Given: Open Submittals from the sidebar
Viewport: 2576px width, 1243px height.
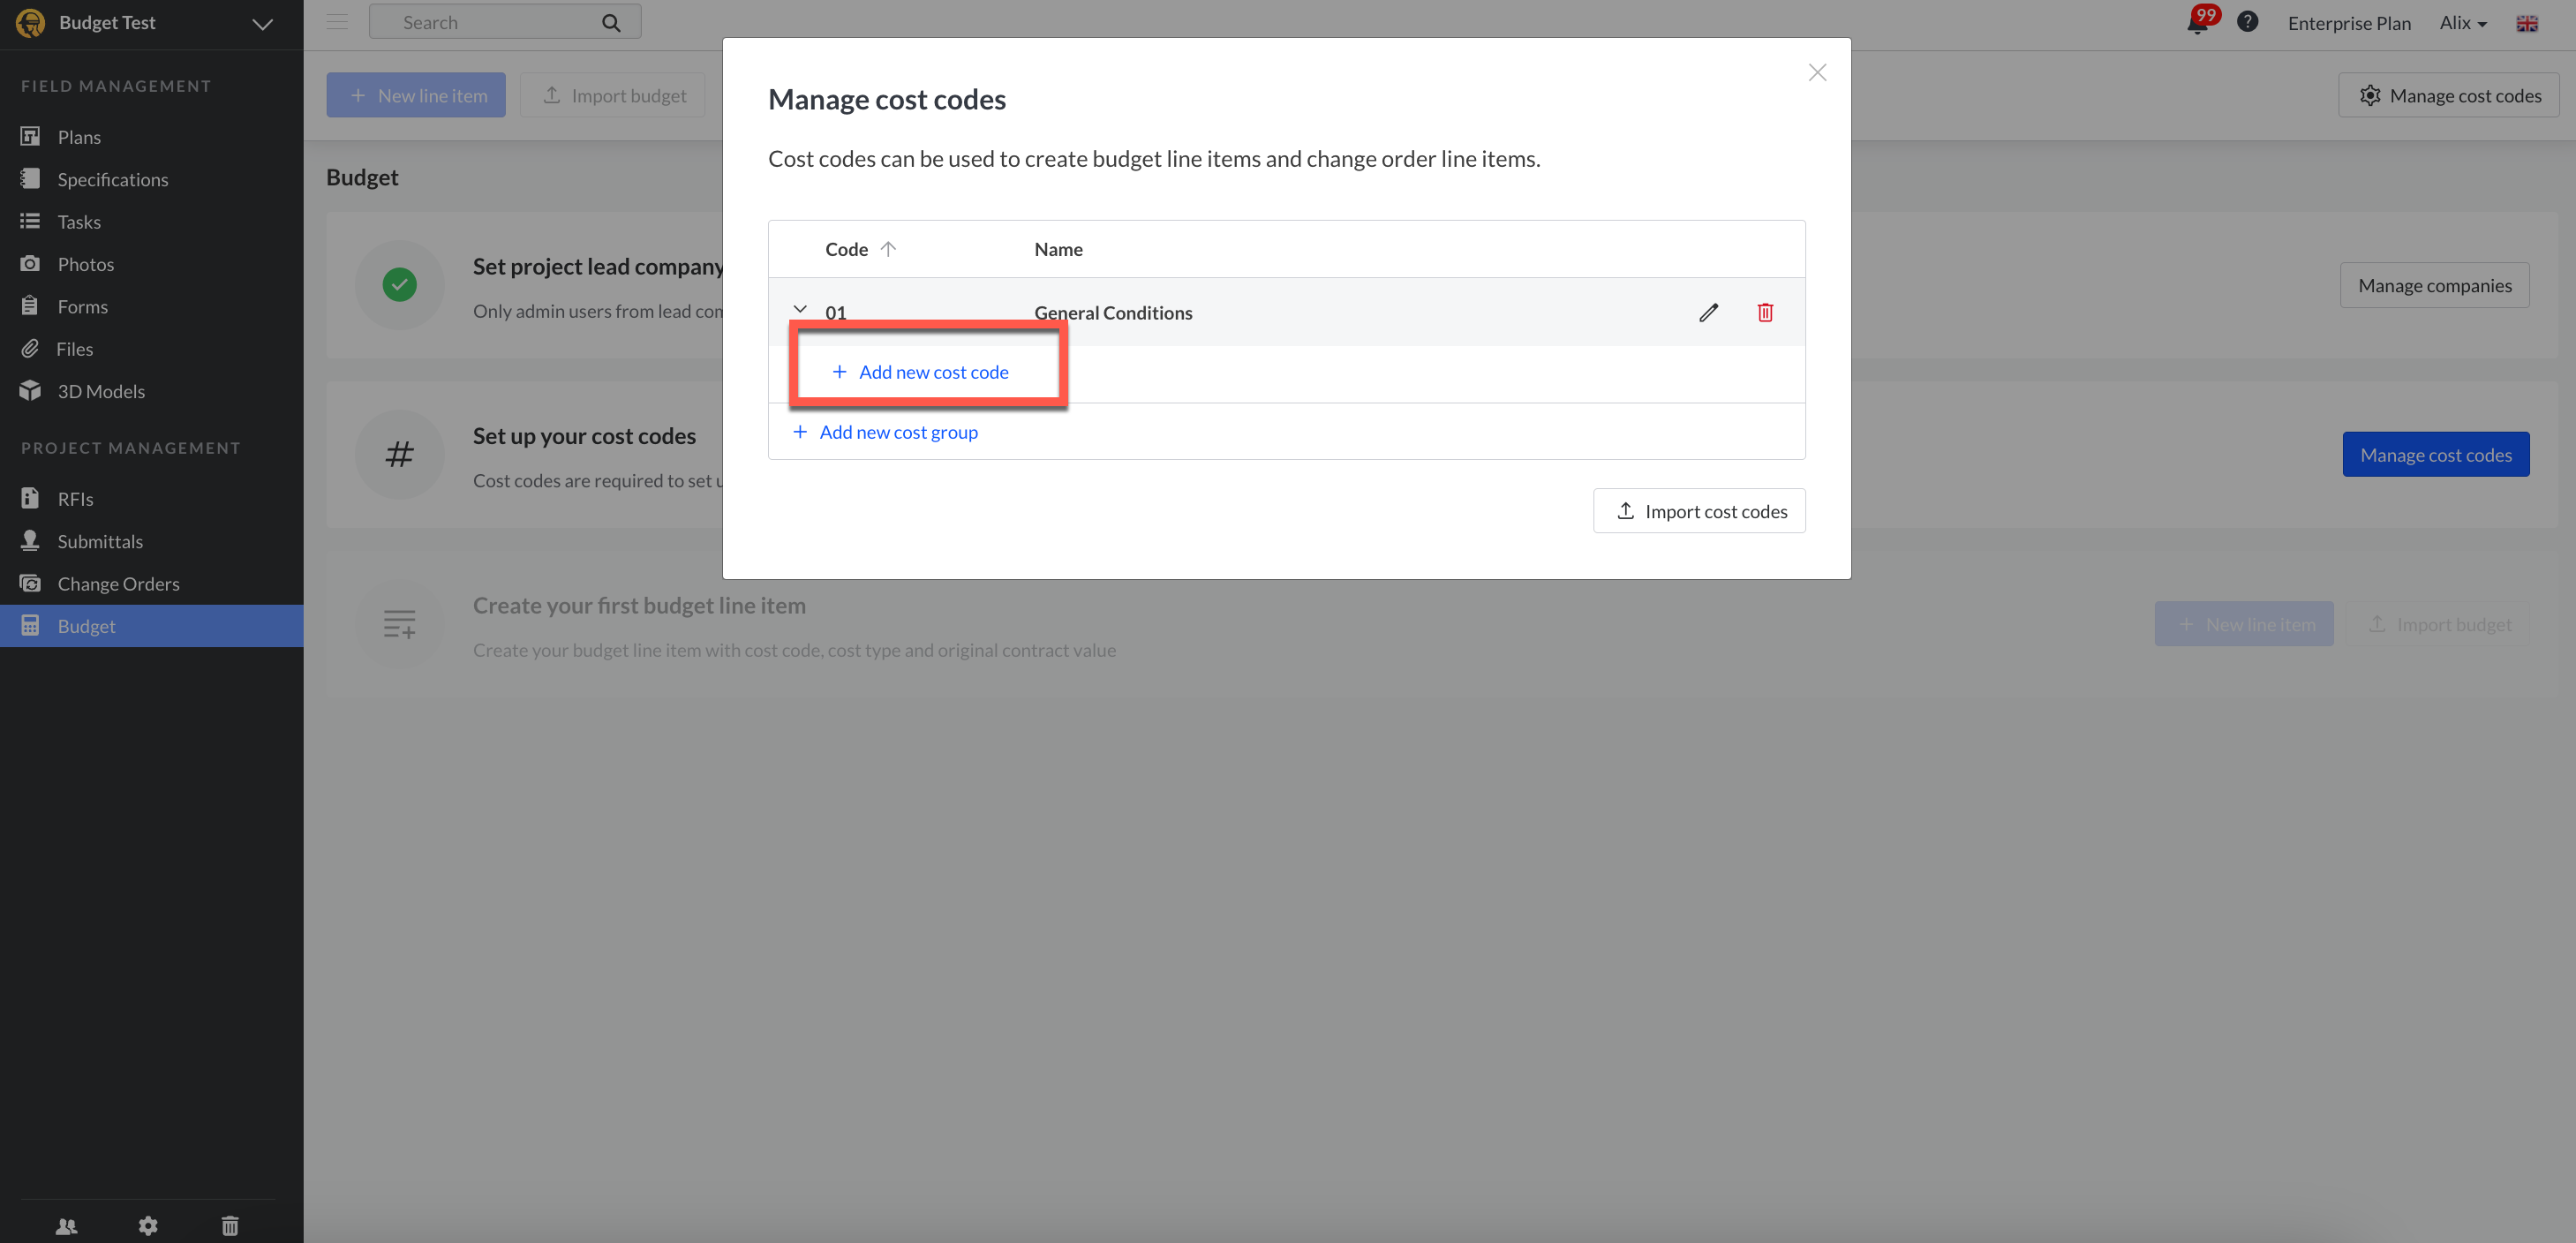Looking at the screenshot, I should coord(100,541).
